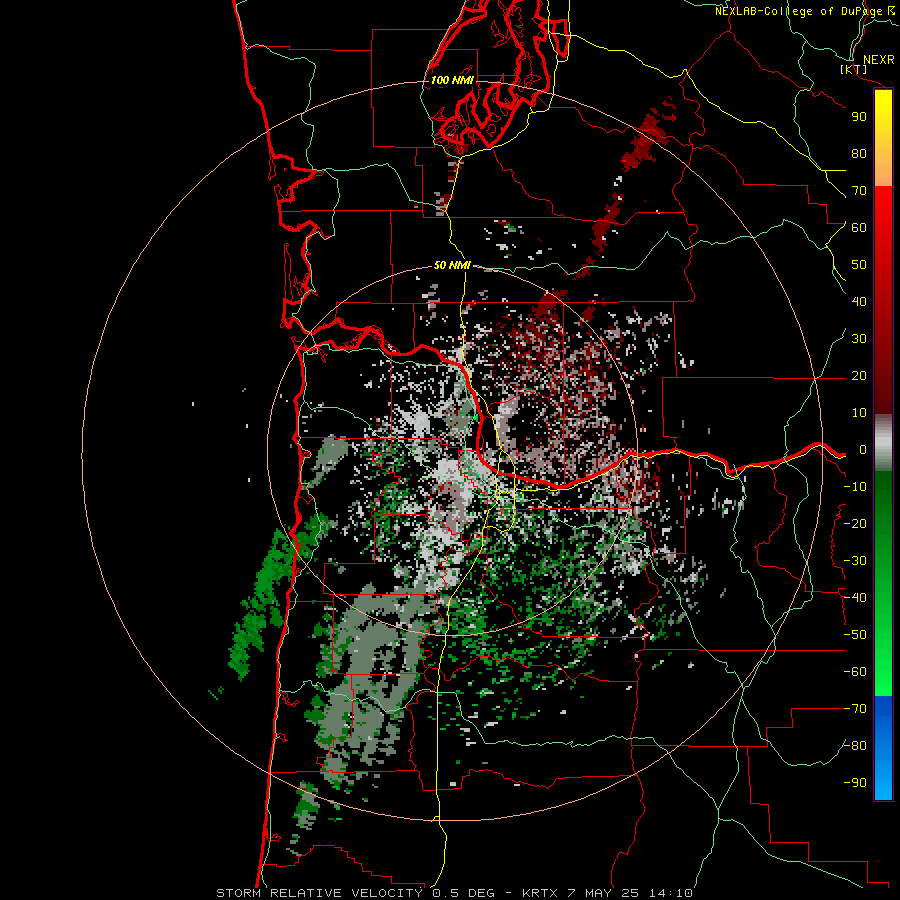Click the "40" value on the velocity scale
Image resolution: width=900 pixels, height=900 pixels.
click(859, 302)
